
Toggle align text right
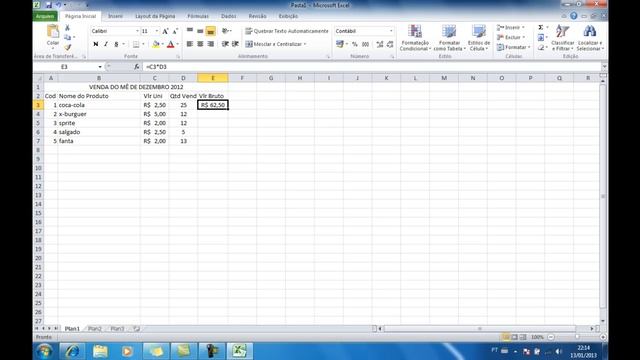click(x=211, y=44)
